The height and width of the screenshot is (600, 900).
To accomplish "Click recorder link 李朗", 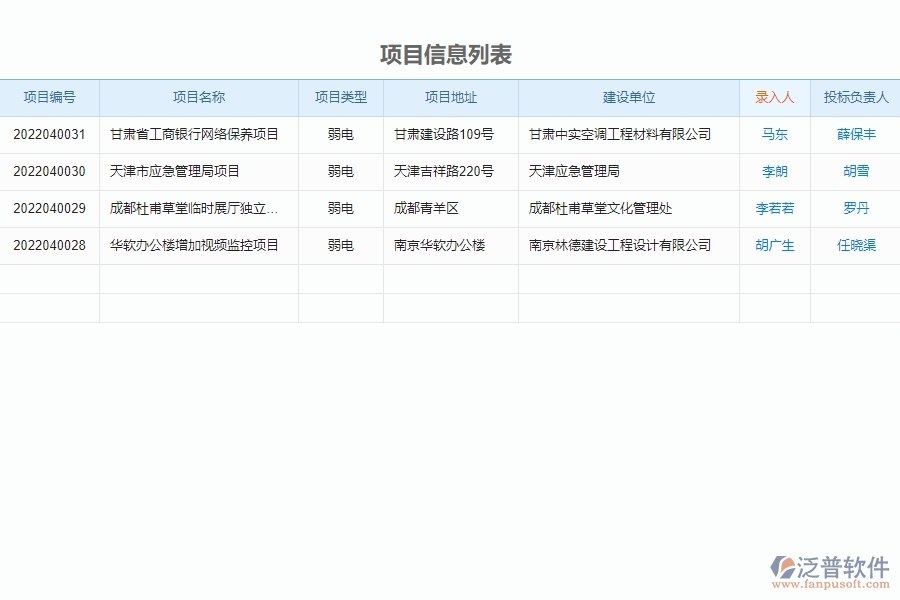I will click(x=773, y=171).
